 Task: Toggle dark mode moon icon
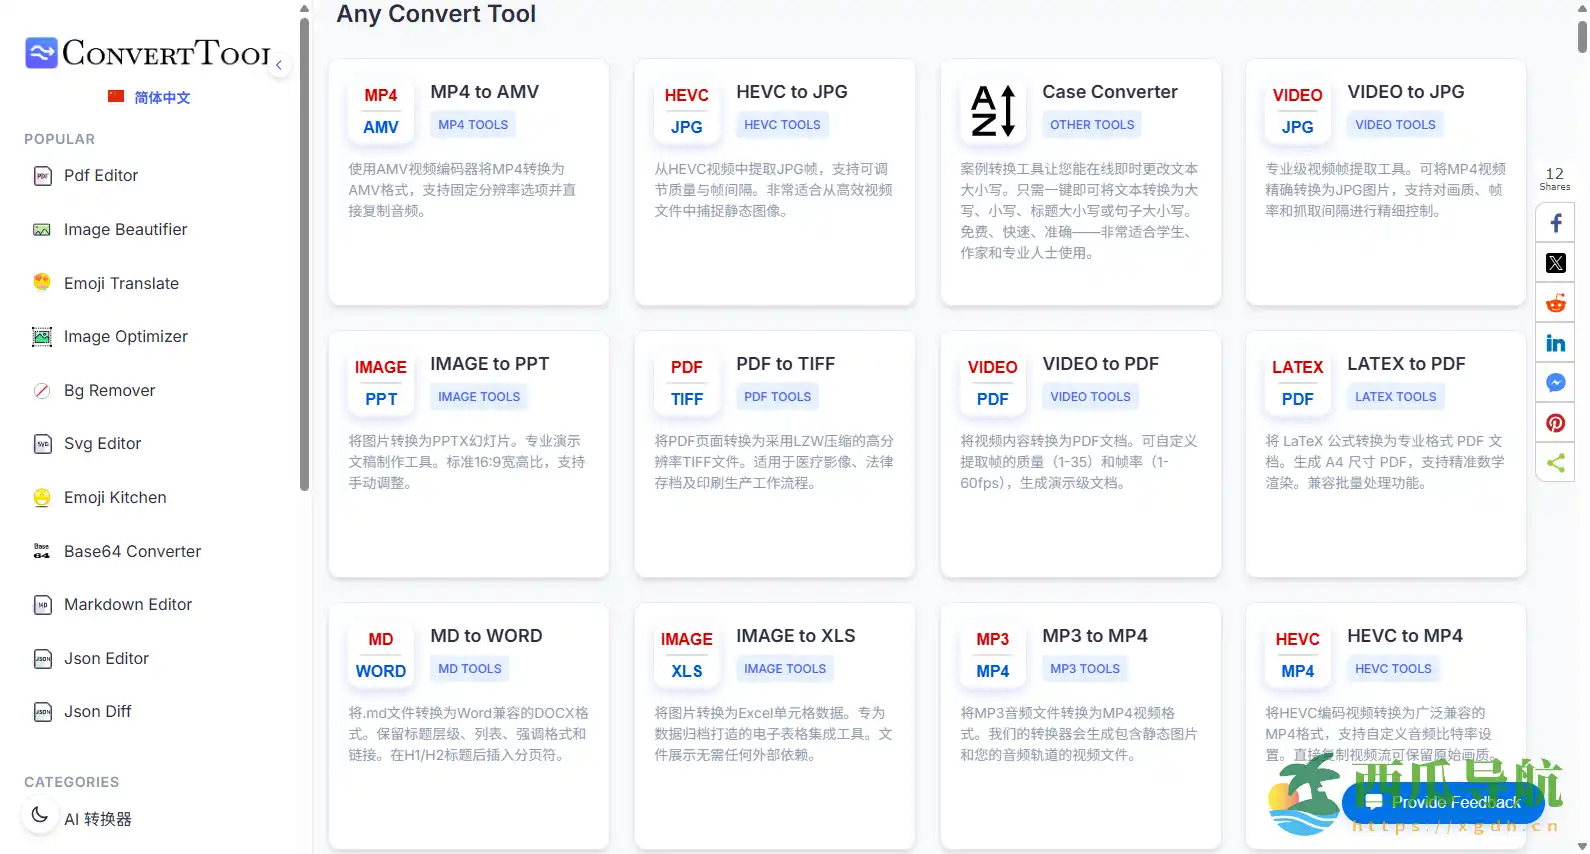[40, 815]
